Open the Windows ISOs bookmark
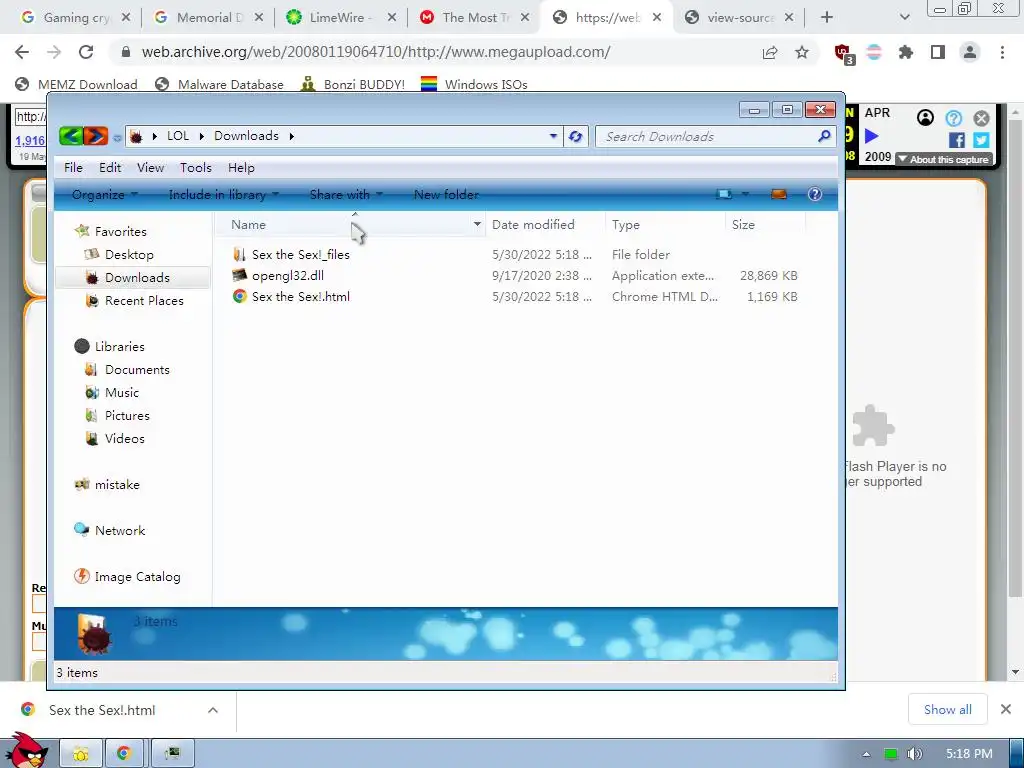 coord(474,84)
